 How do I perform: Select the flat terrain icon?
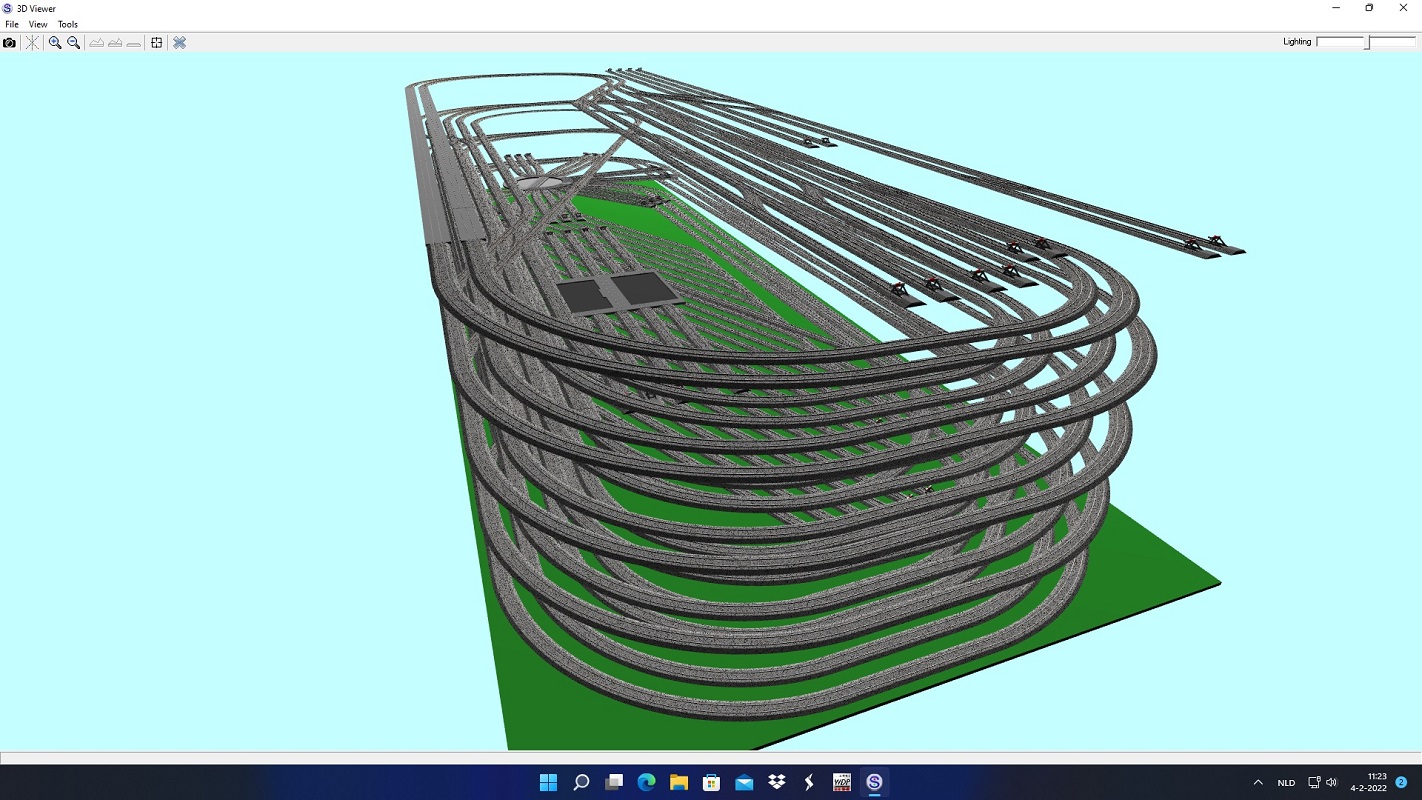coord(133,43)
